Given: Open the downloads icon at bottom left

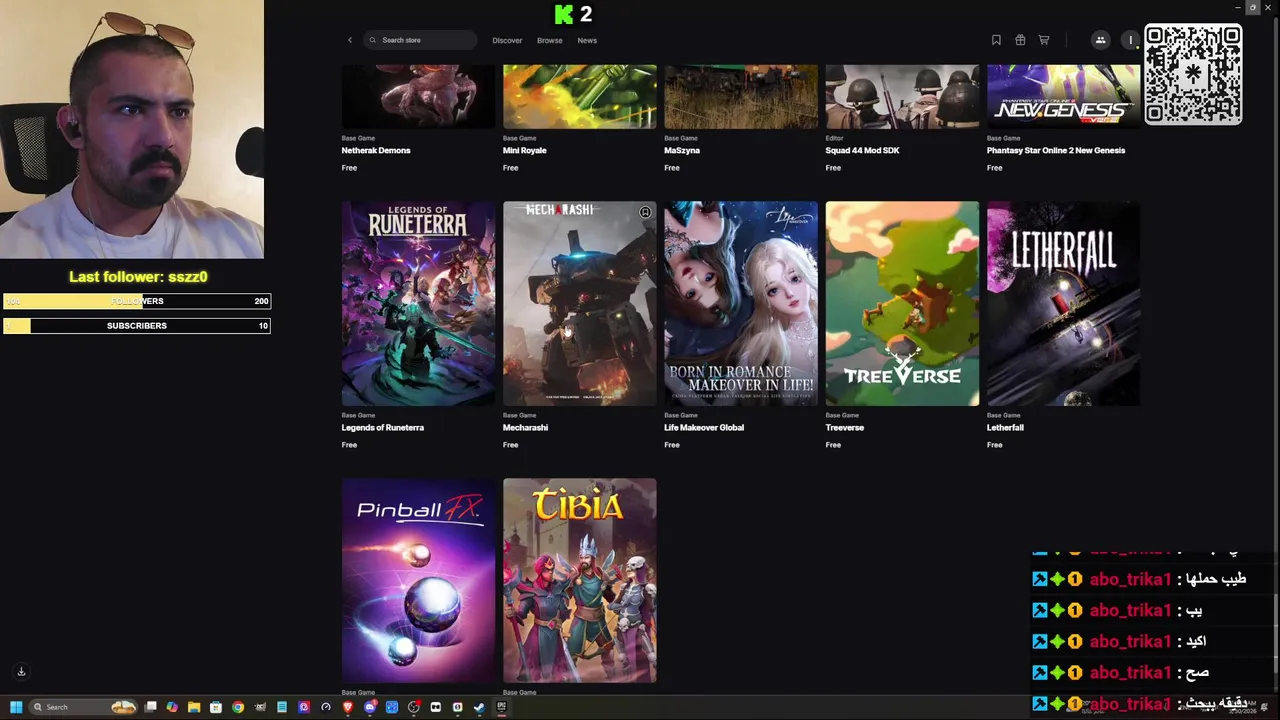Looking at the screenshot, I should [x=21, y=671].
